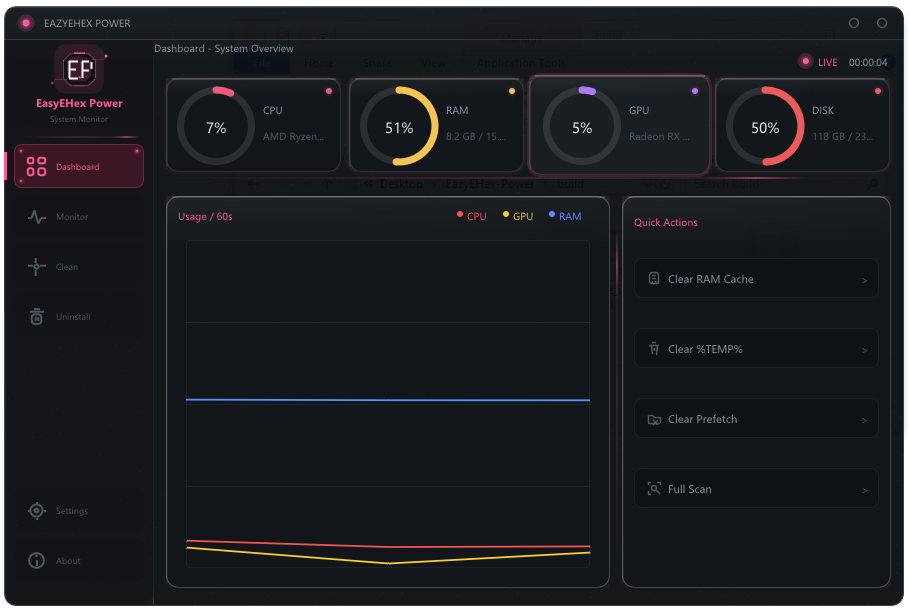Click the Full Scan magnifier icon
909x608 pixels.
coord(654,489)
